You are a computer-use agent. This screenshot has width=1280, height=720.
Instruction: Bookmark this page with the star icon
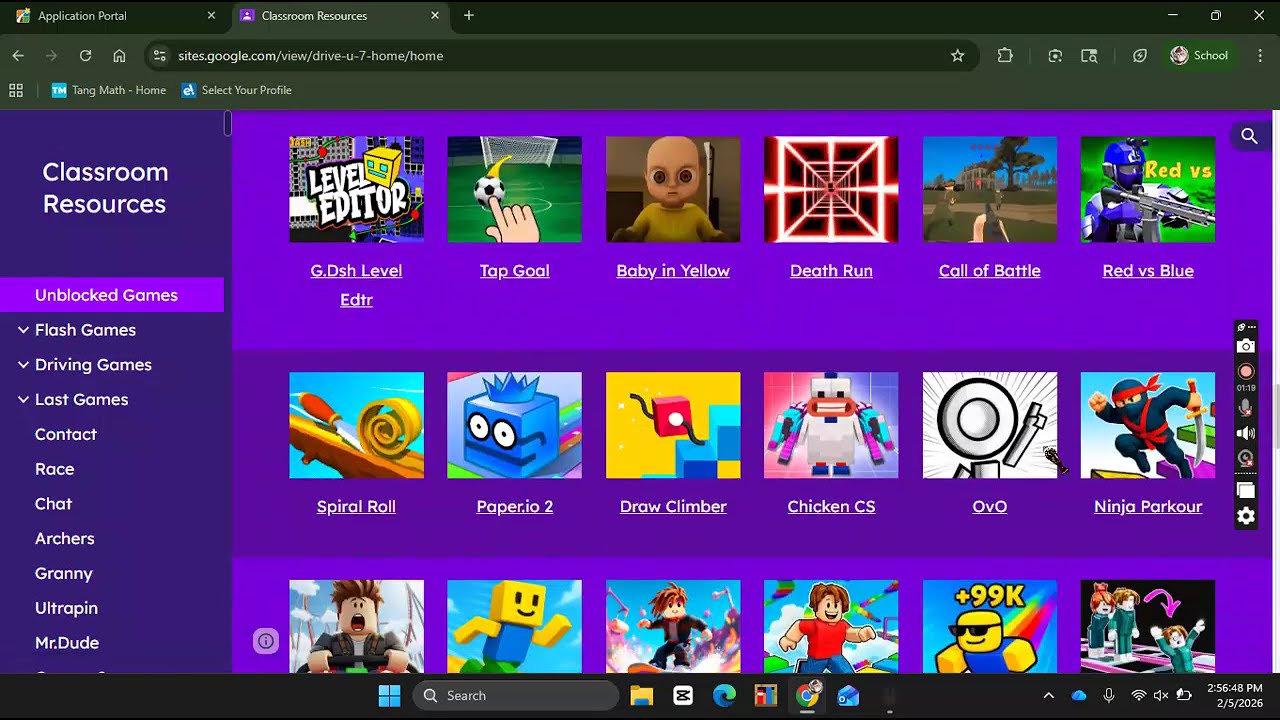(957, 56)
